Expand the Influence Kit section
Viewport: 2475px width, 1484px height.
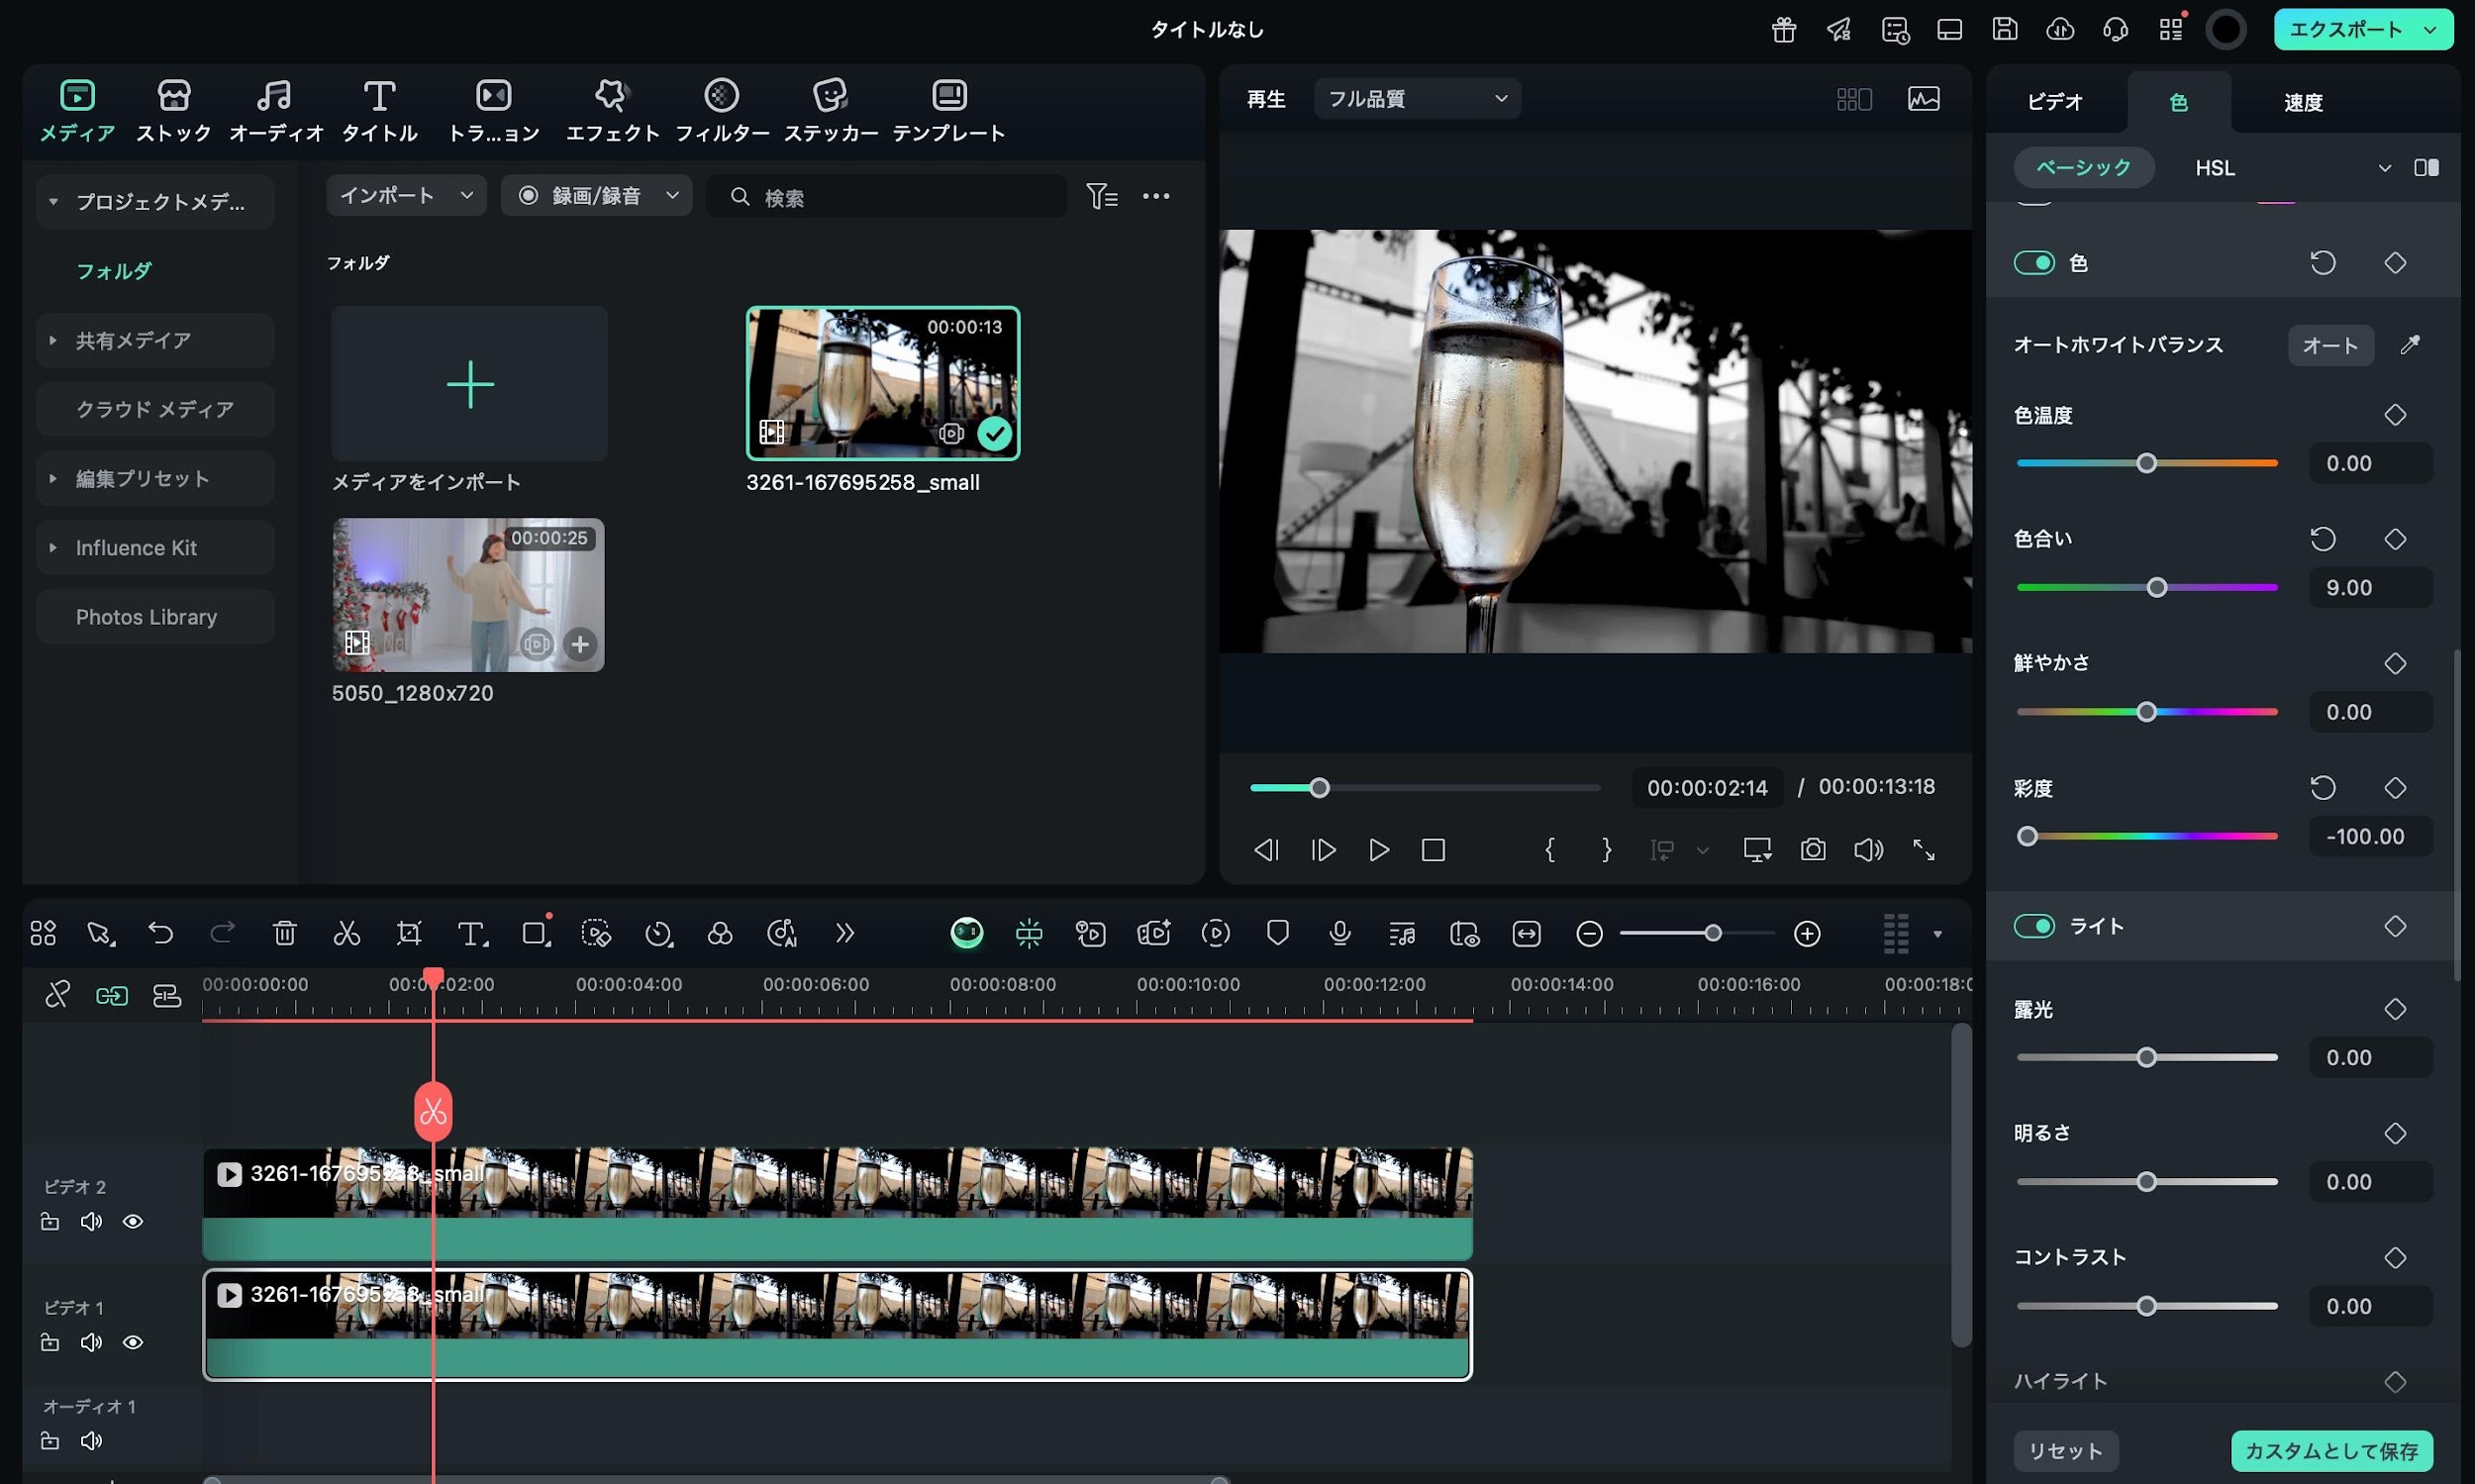pos(53,547)
